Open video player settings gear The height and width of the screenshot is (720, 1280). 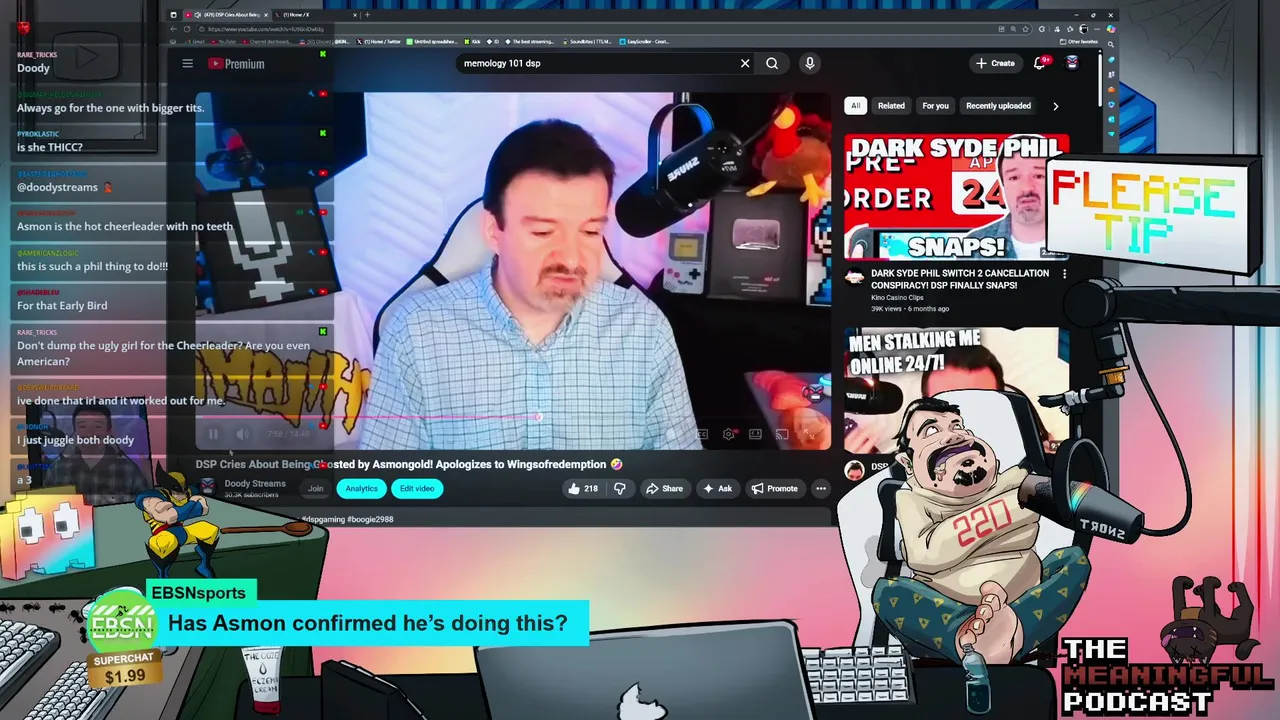[728, 434]
